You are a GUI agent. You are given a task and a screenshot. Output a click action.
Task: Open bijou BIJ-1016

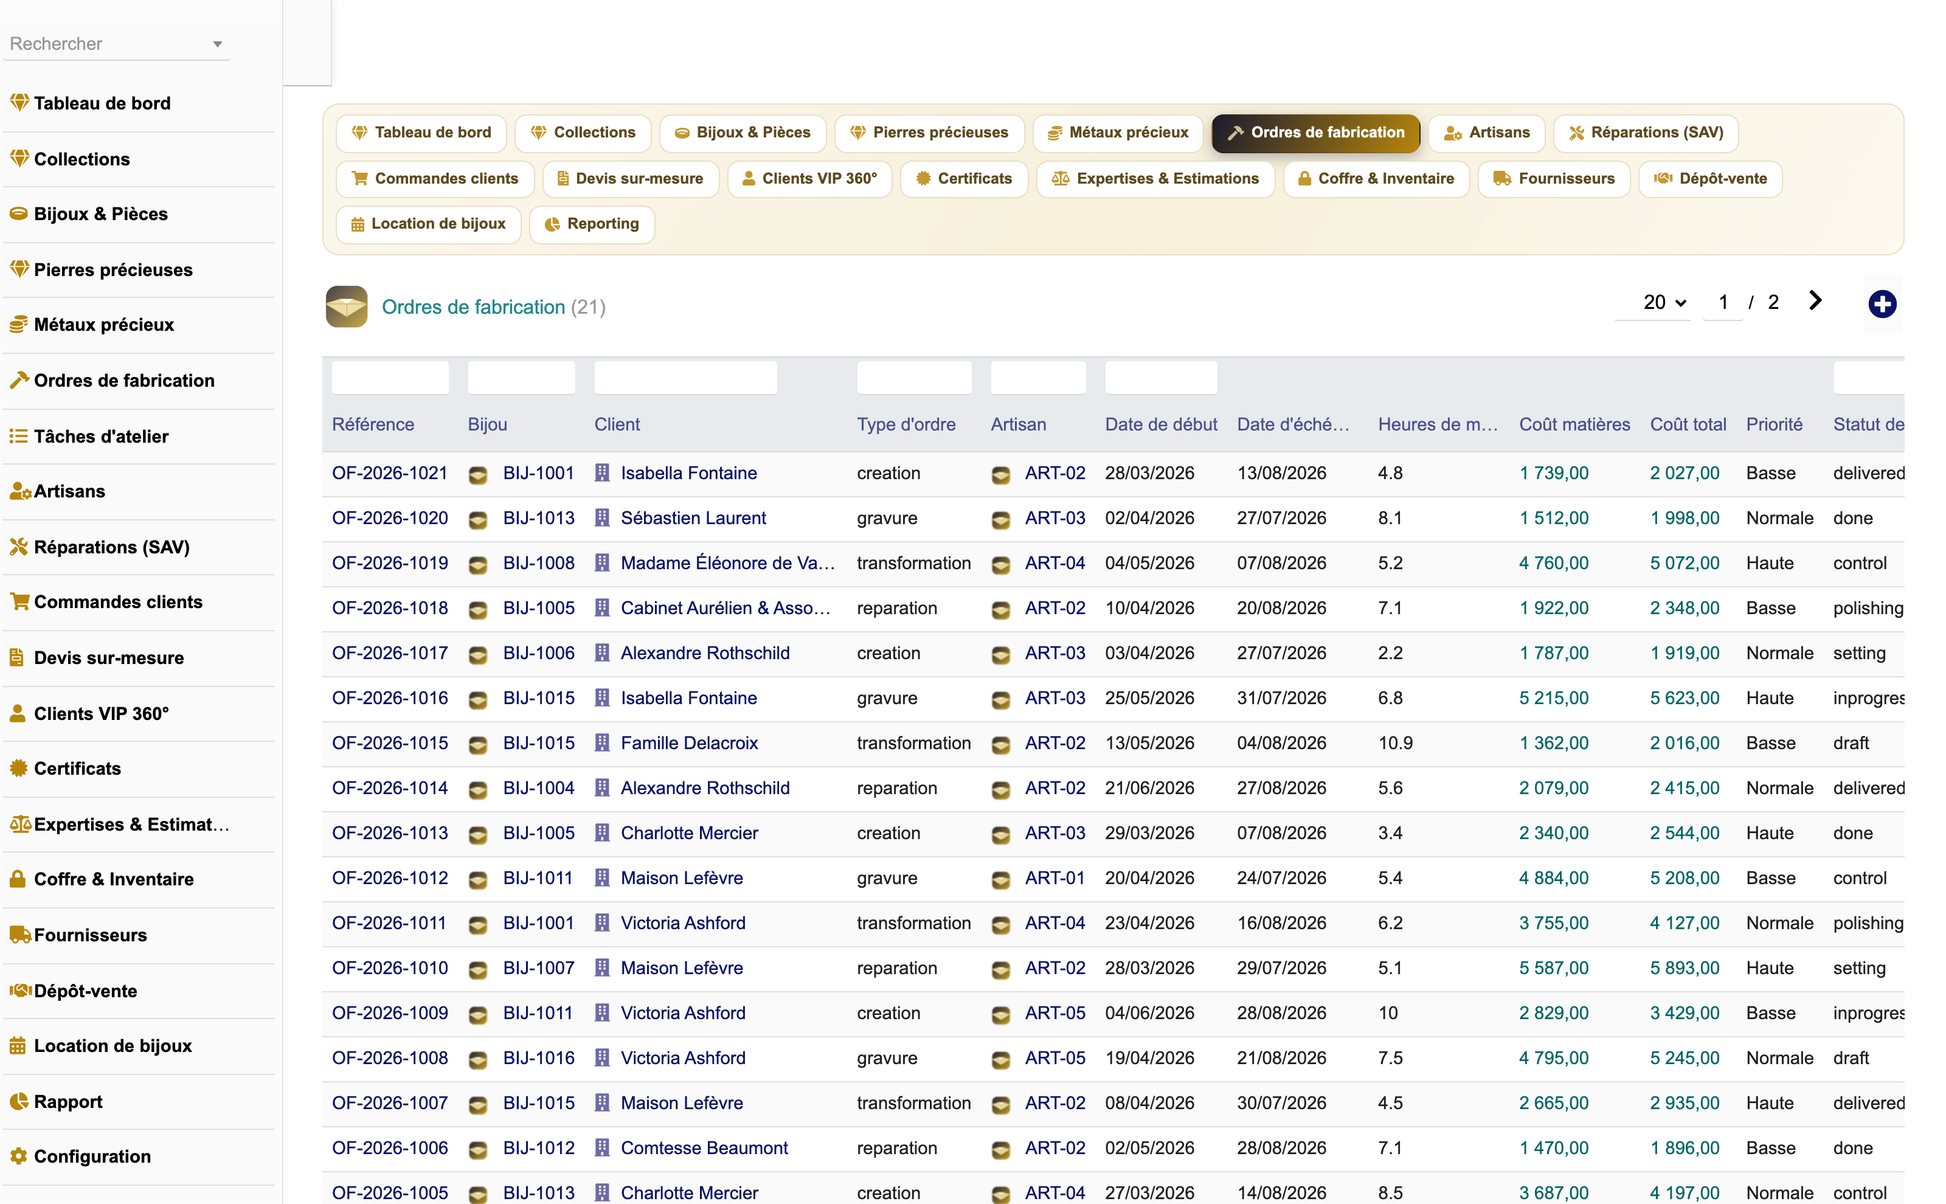(539, 1058)
